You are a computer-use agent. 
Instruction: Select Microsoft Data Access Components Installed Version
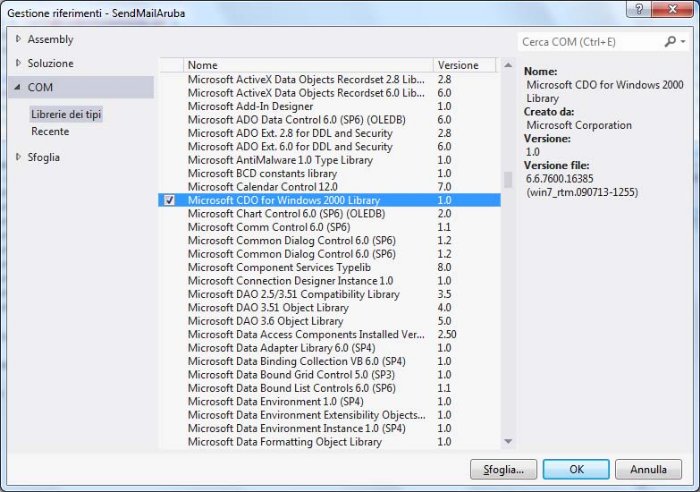pos(329,334)
